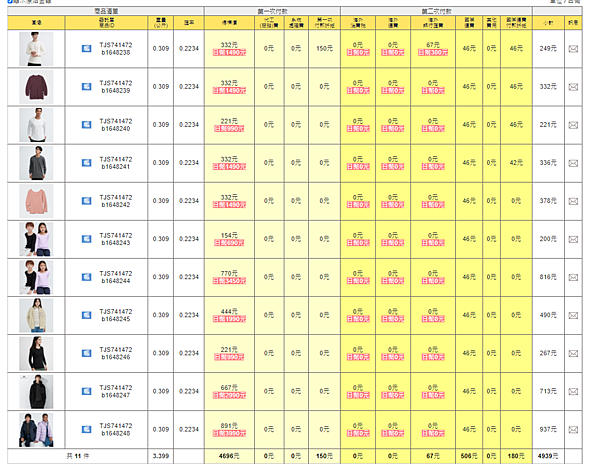Click the 150元 value in first row
This screenshot has width=600, height=465.
[324, 49]
